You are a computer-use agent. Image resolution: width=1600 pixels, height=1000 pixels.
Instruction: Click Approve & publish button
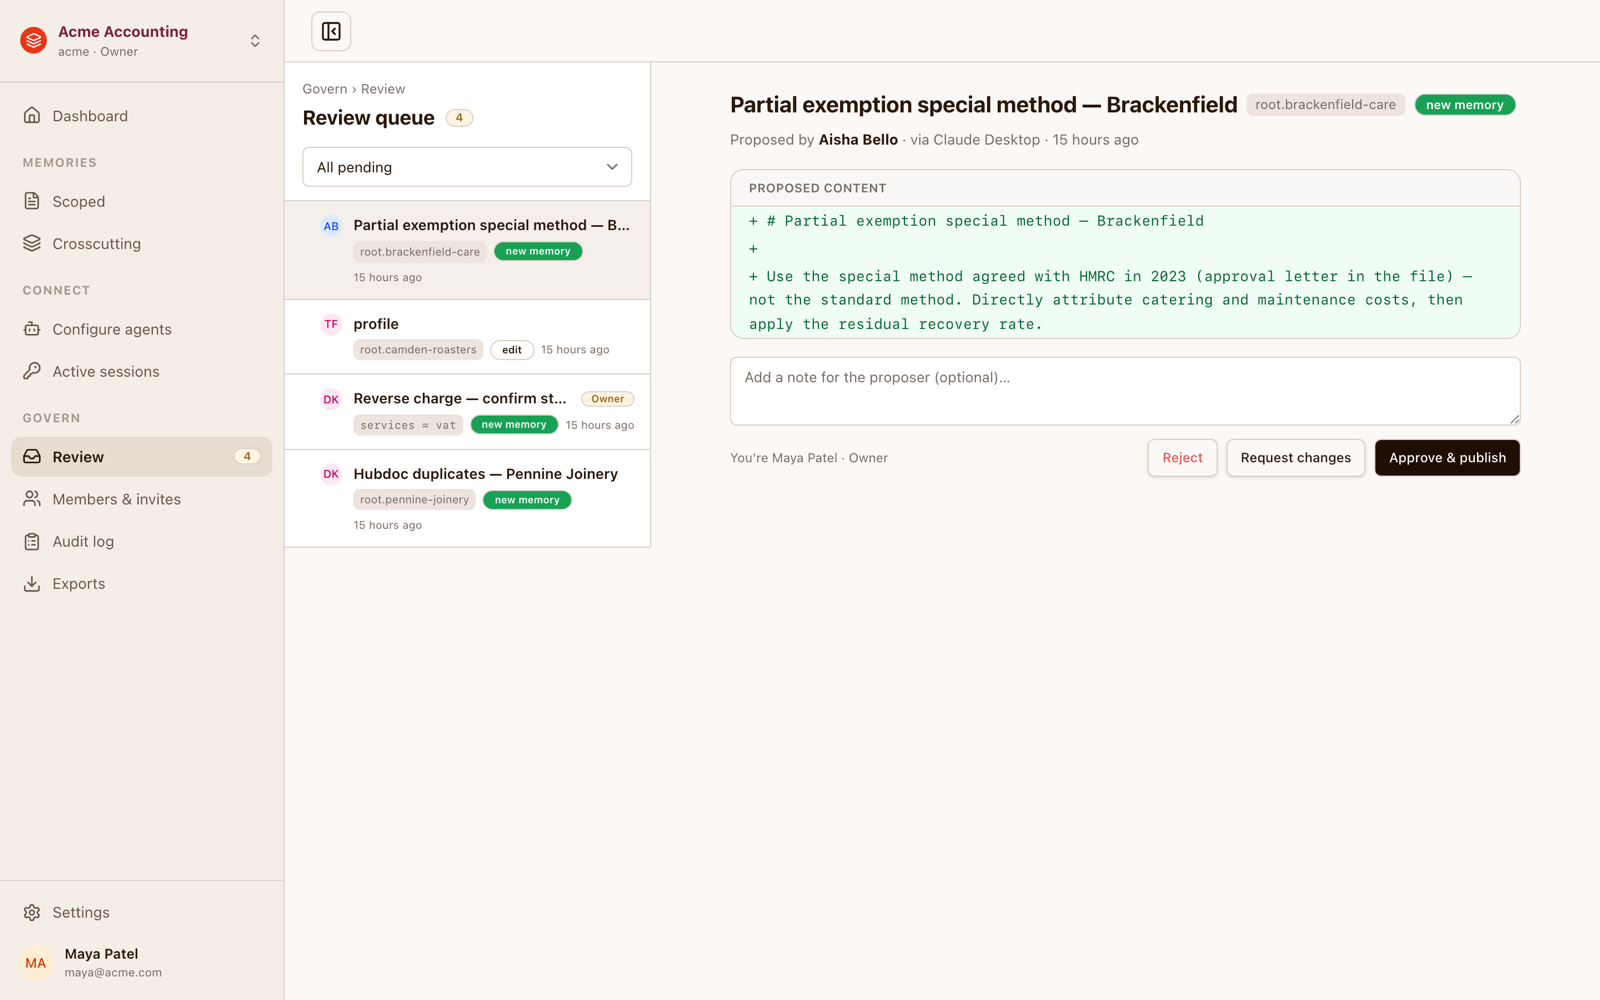tap(1447, 458)
